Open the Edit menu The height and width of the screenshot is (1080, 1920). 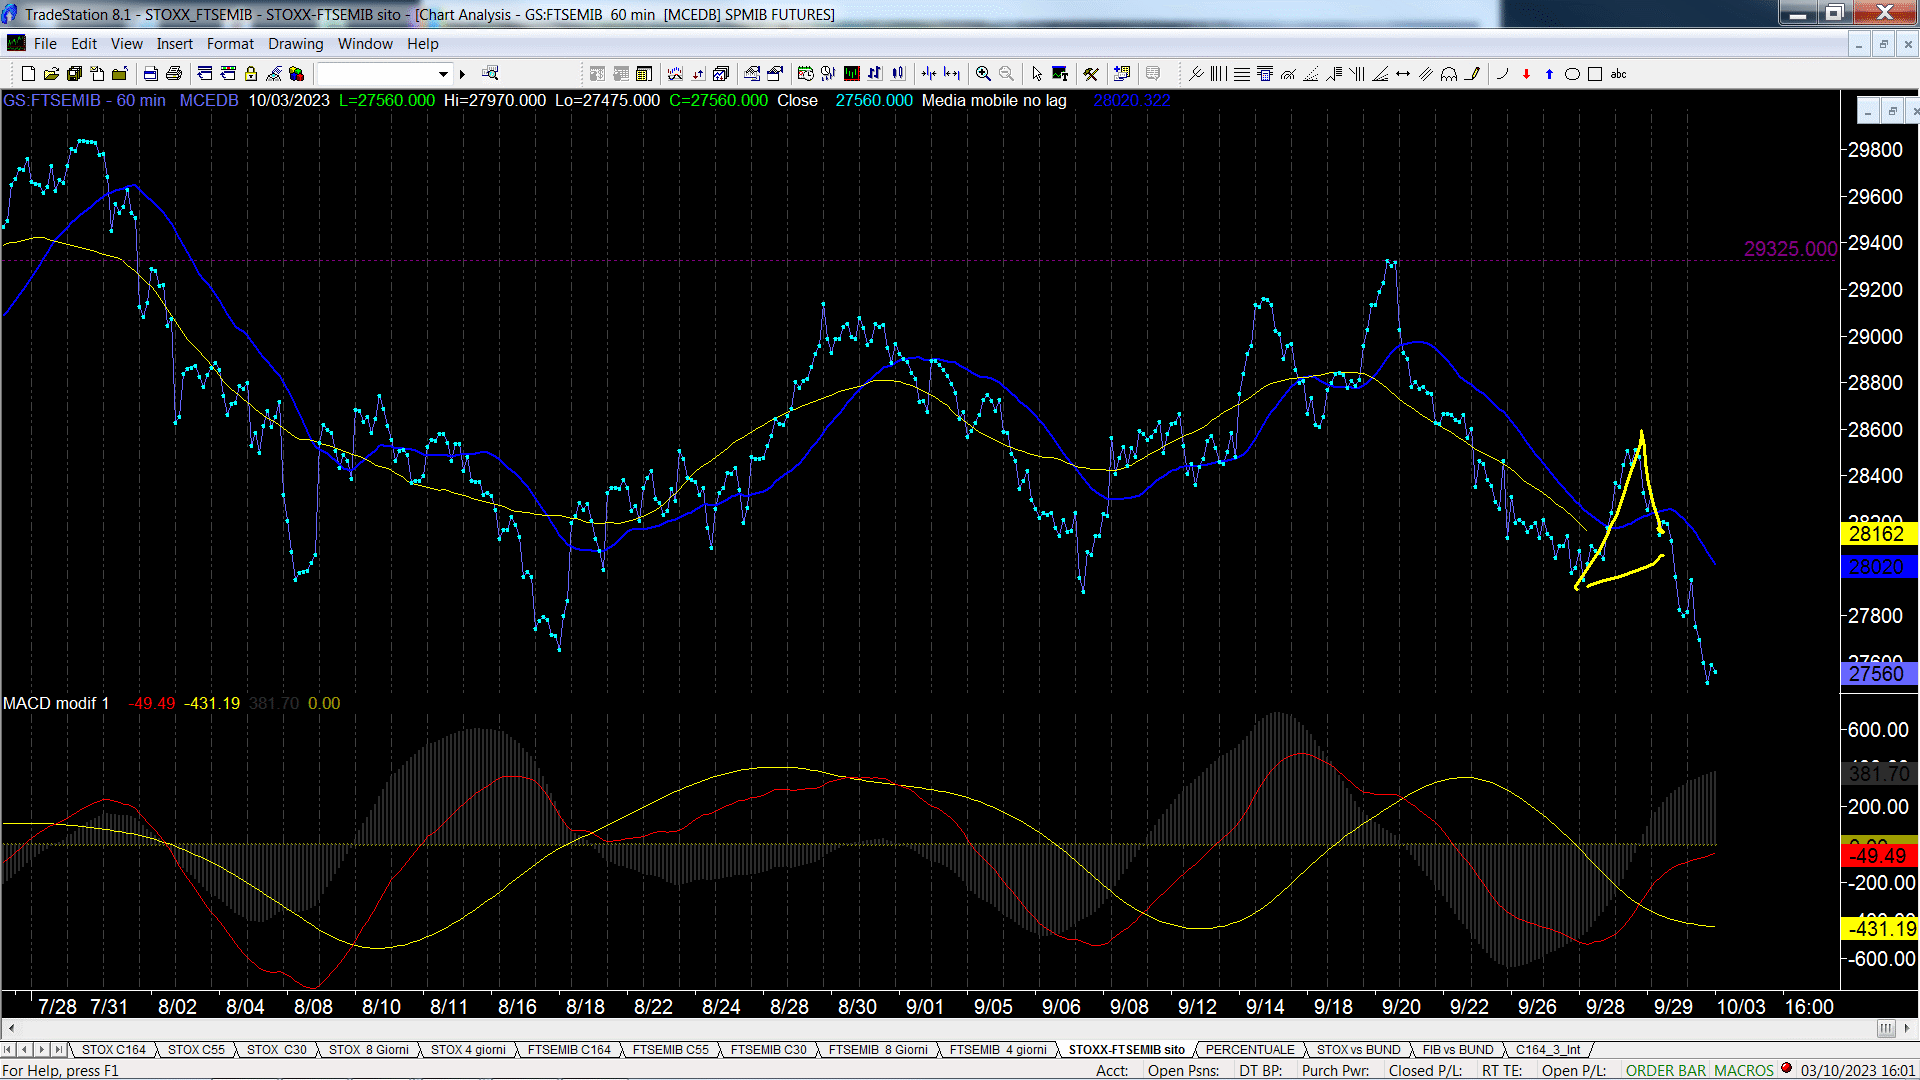tap(84, 43)
